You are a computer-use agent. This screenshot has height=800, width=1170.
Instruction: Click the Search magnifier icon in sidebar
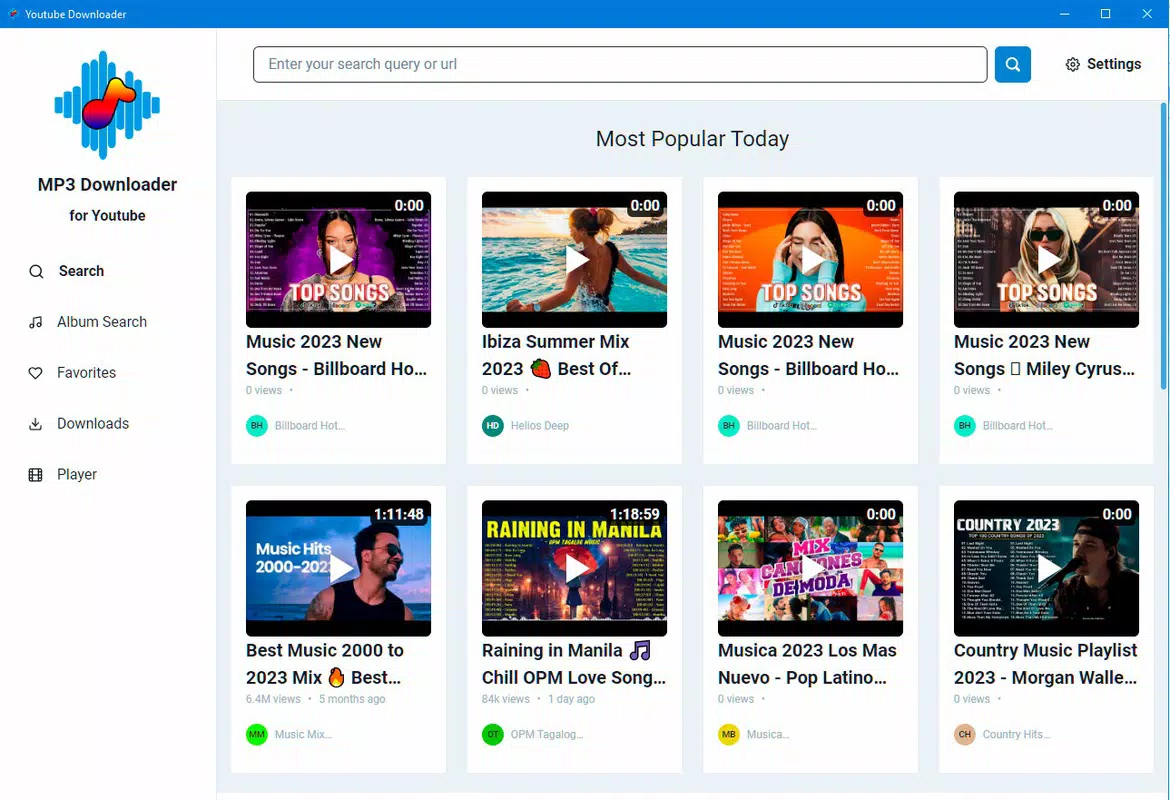36,271
